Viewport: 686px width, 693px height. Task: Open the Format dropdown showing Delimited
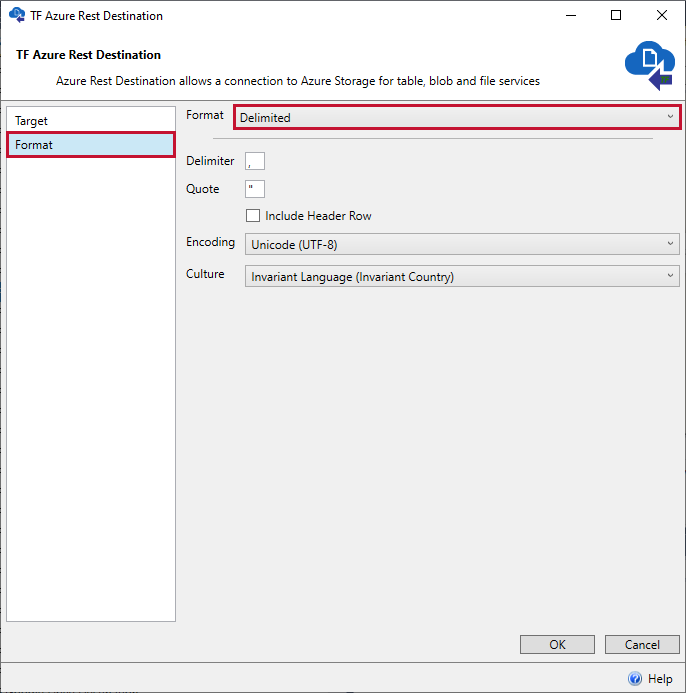(457, 118)
